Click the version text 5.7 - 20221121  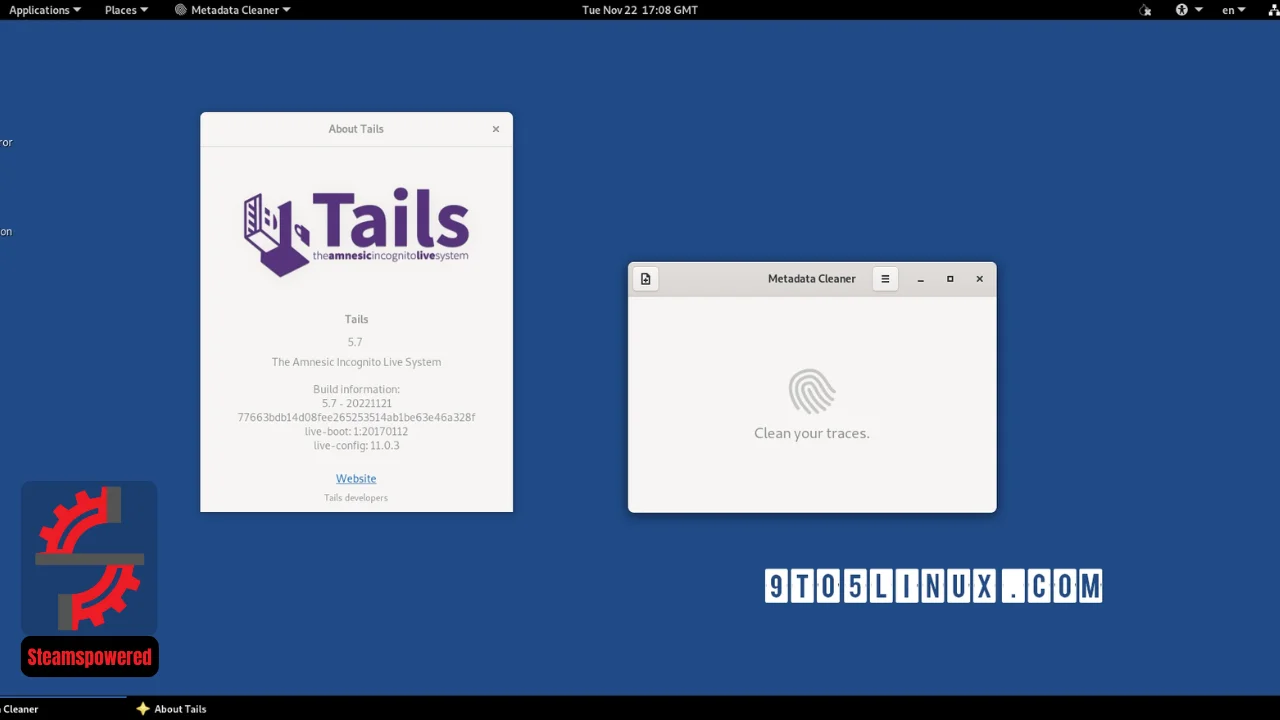click(356, 403)
